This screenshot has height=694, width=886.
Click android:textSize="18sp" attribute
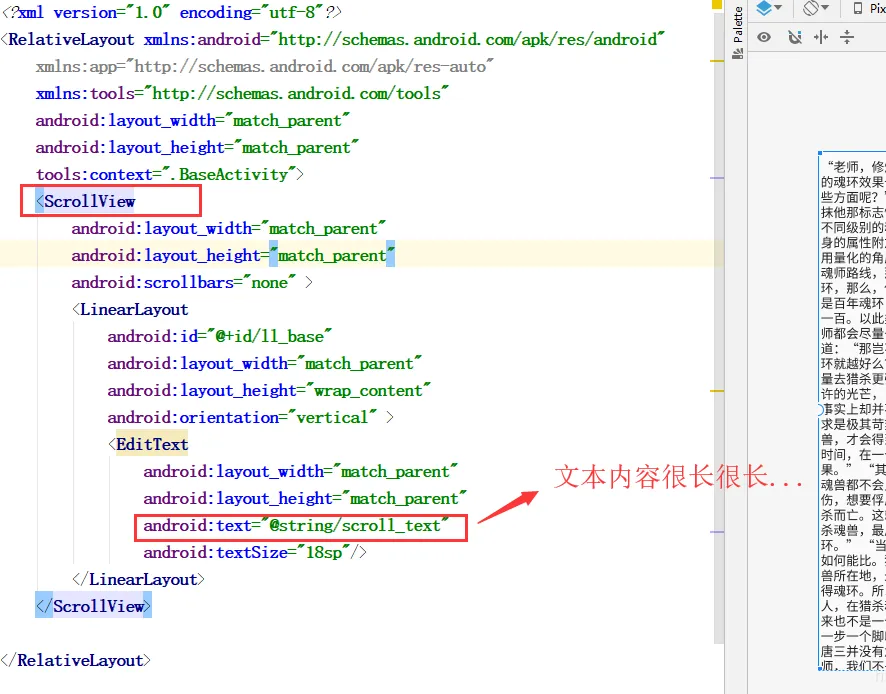[247, 552]
